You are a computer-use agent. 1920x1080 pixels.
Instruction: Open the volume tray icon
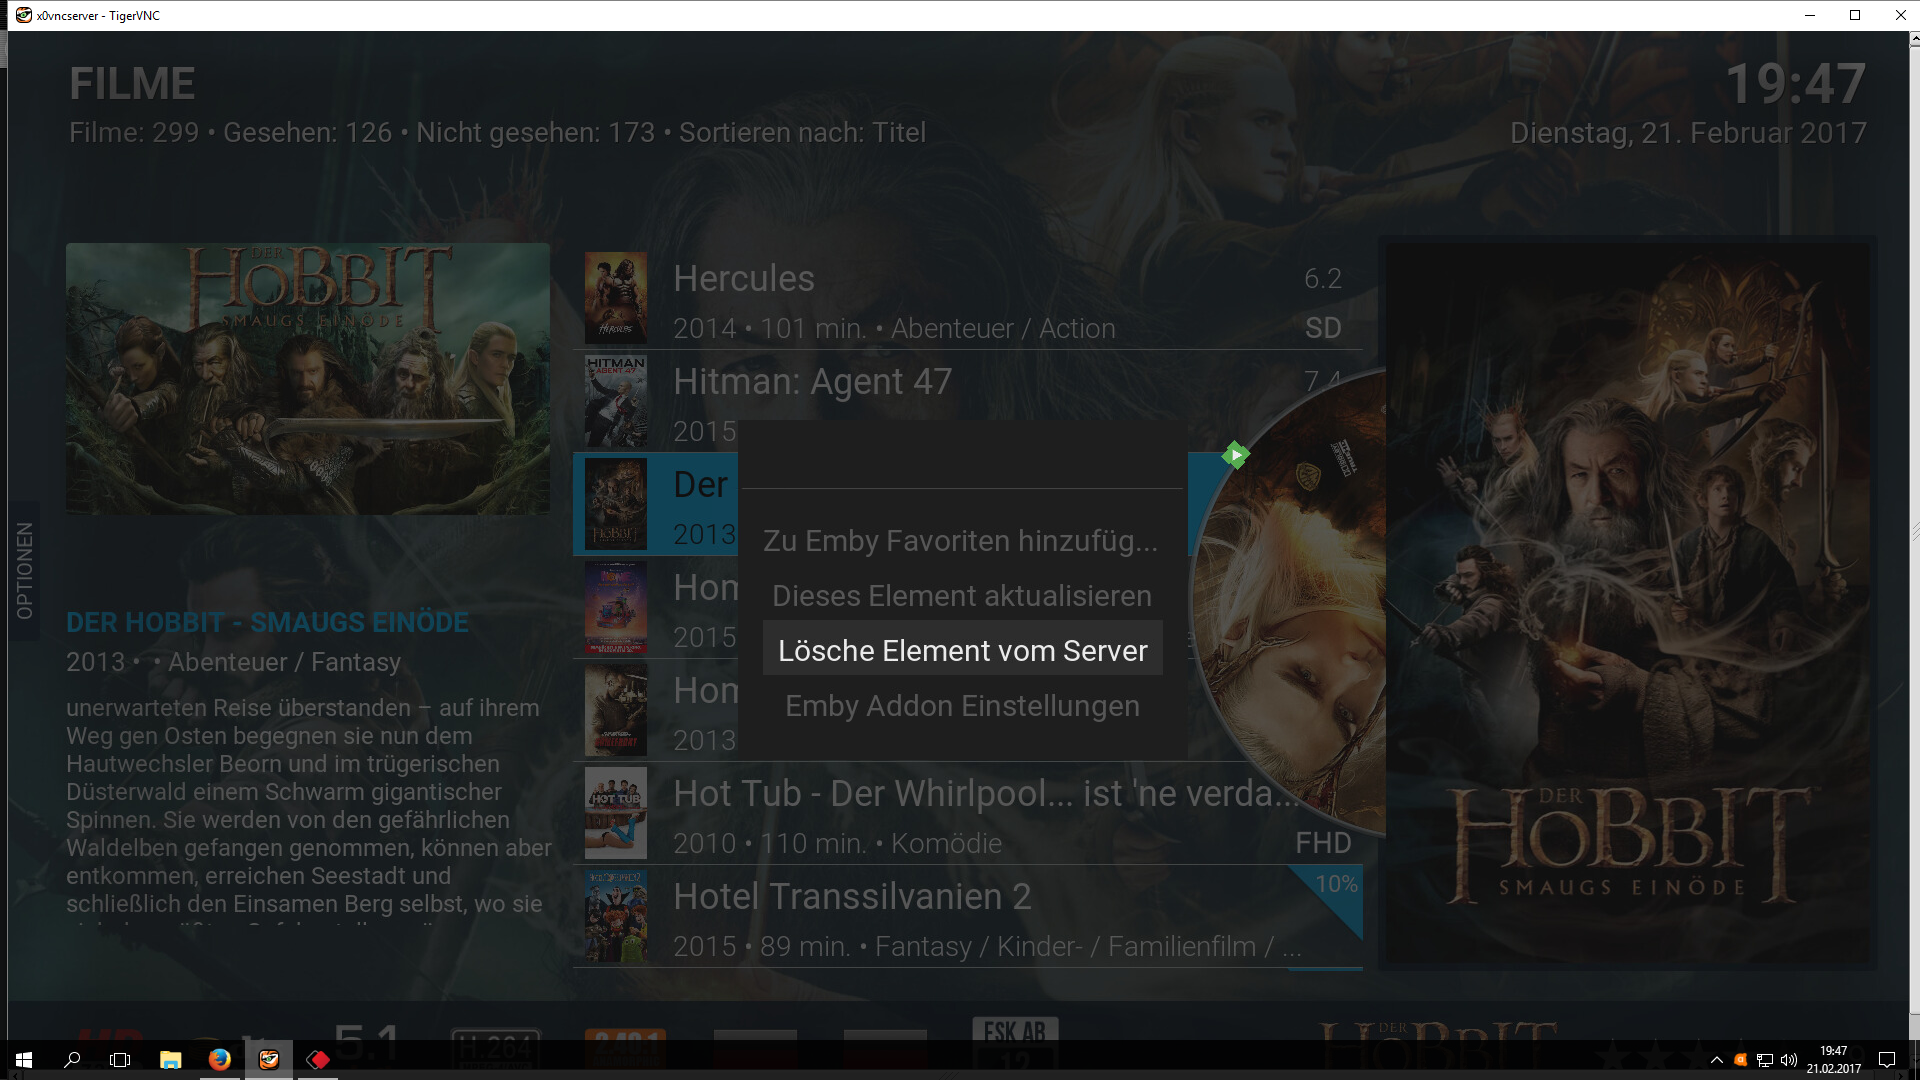[x=1789, y=1060]
